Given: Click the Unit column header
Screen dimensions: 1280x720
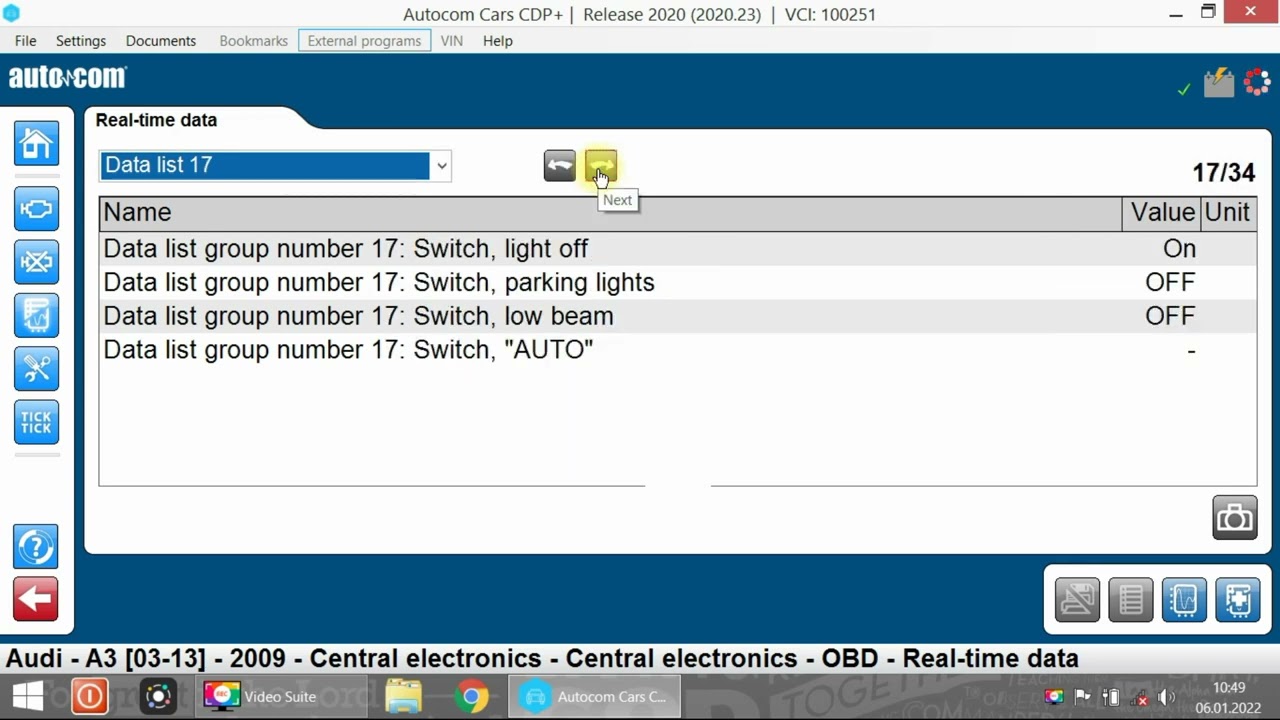Looking at the screenshot, I should (x=1228, y=213).
